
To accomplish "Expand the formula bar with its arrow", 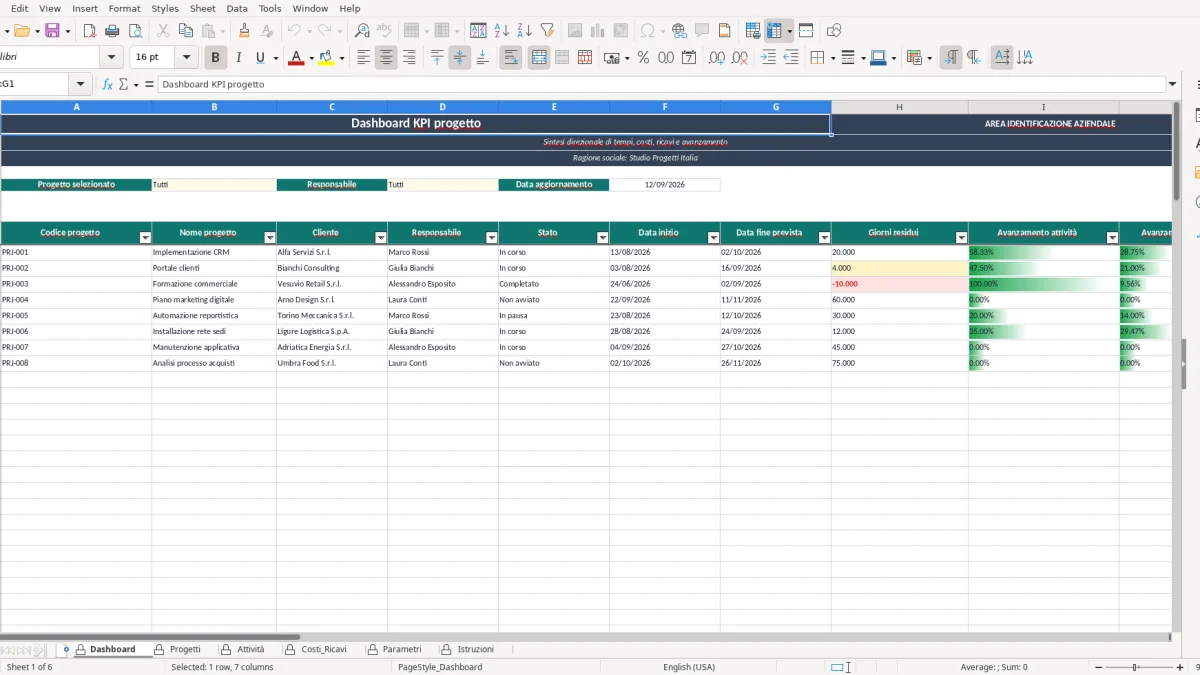I will 1172,85.
